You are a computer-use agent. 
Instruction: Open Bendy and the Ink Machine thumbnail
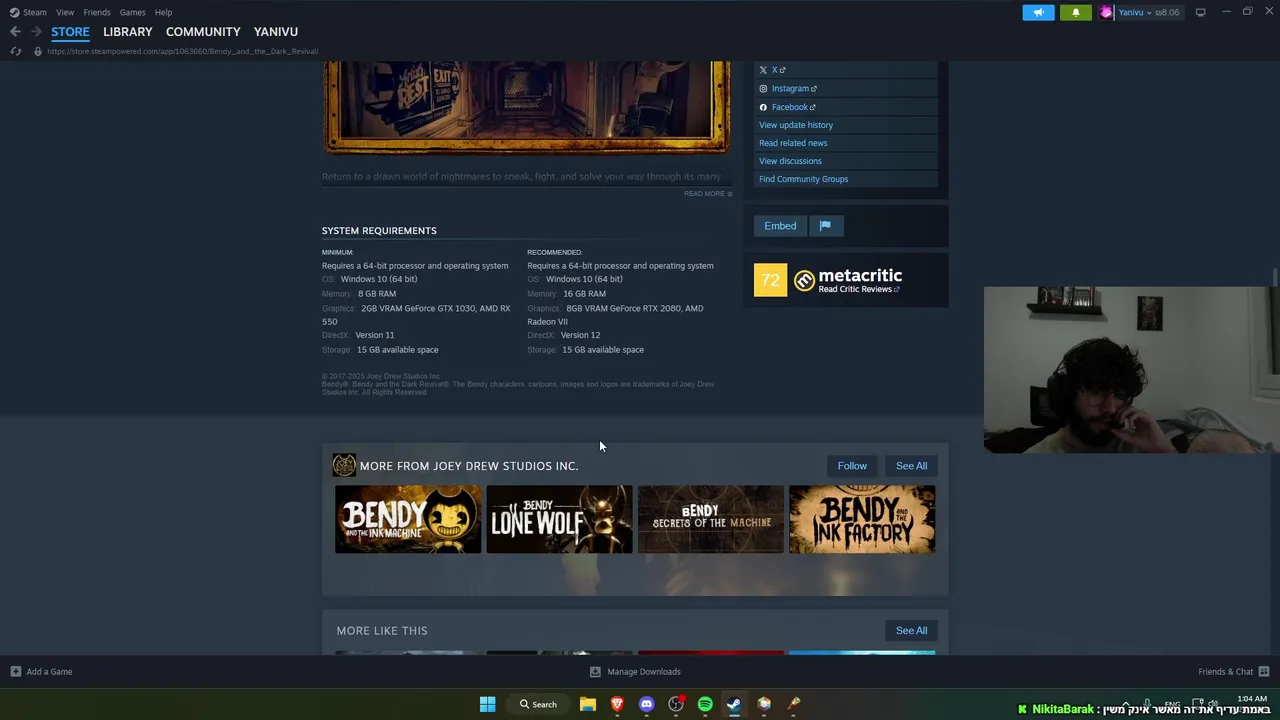[408, 519]
